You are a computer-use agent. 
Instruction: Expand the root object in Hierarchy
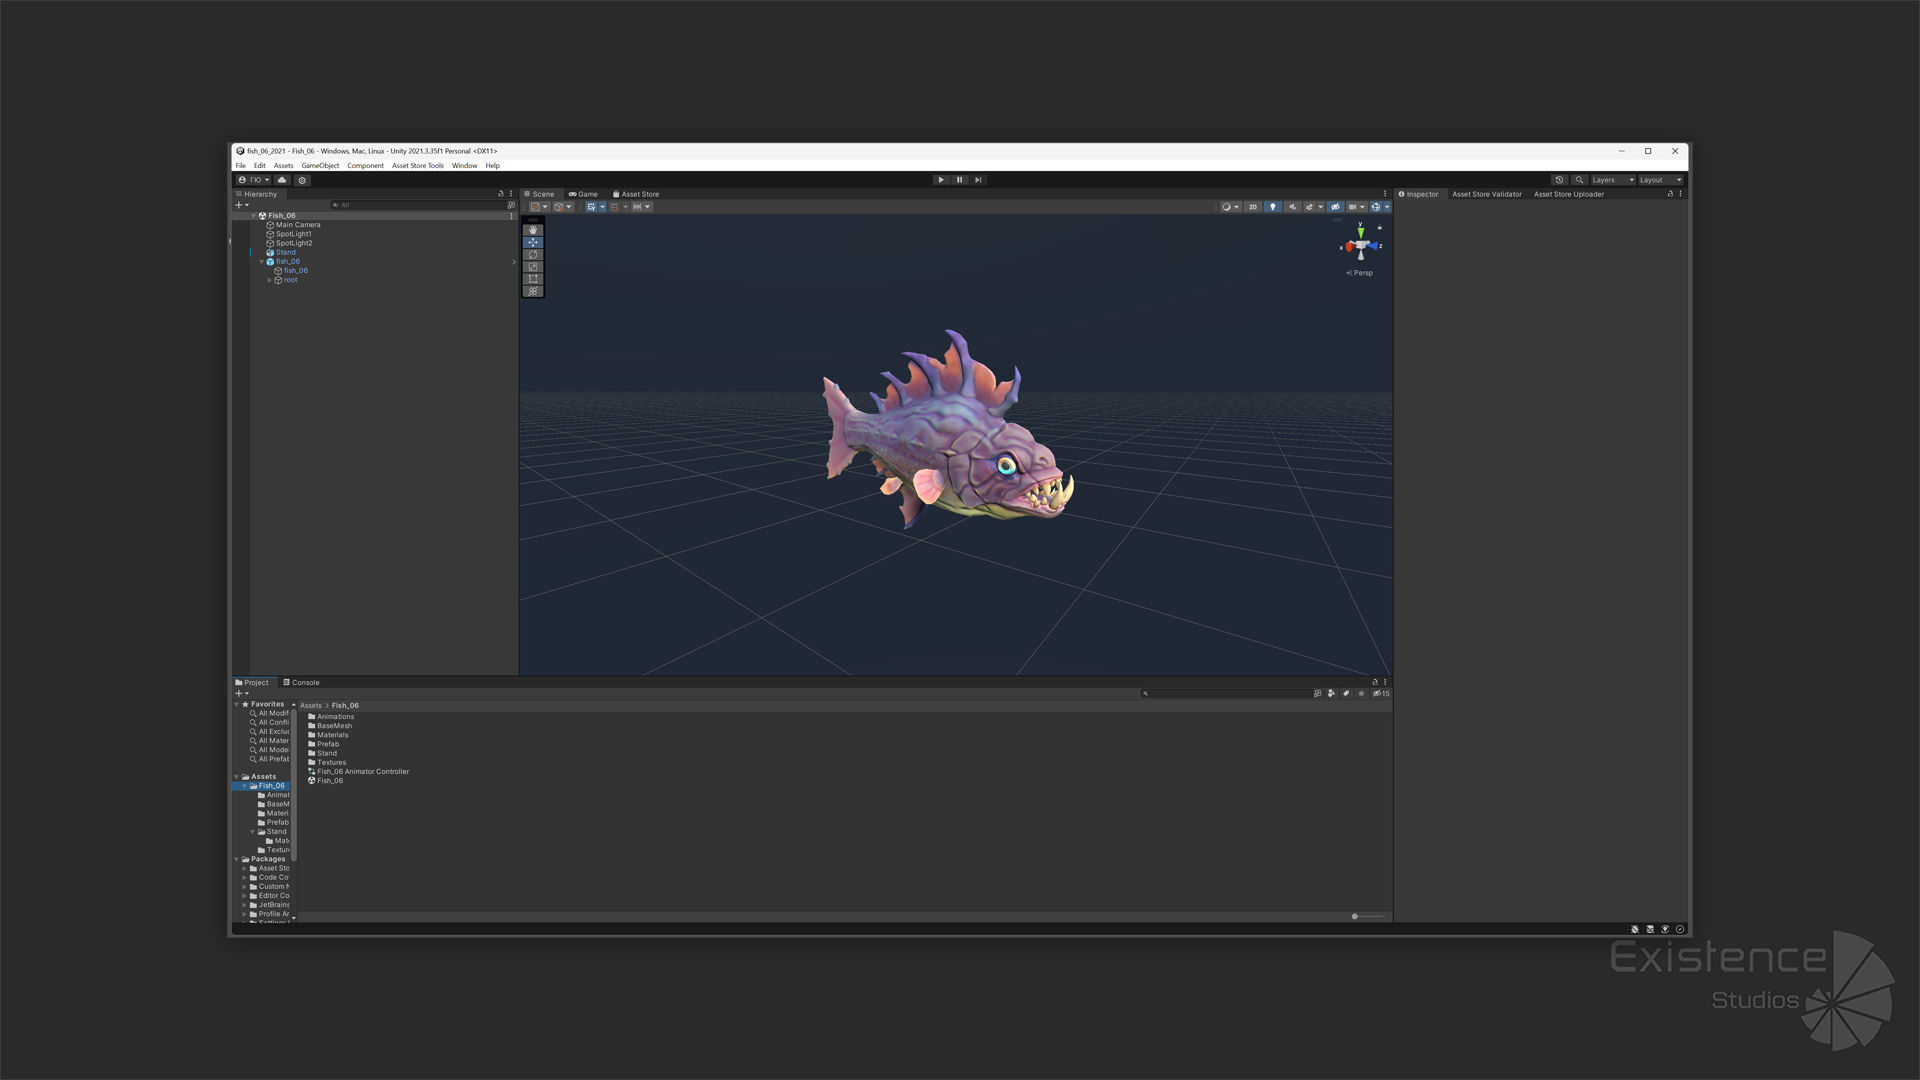click(270, 280)
